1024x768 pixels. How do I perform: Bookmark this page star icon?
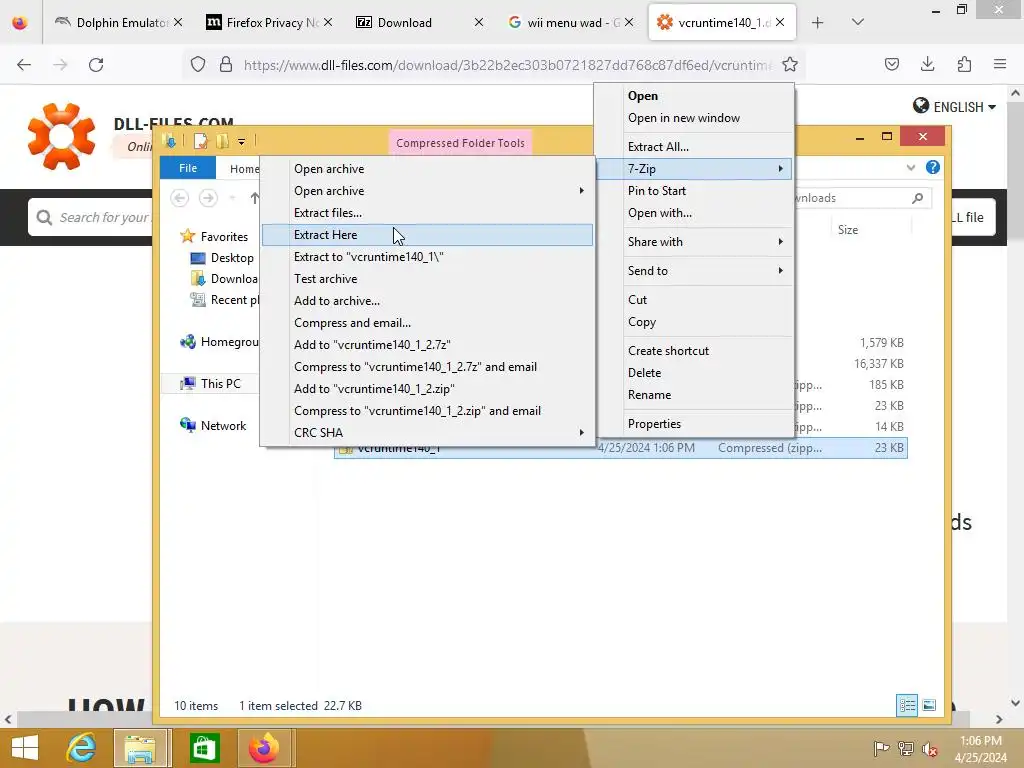pos(790,65)
